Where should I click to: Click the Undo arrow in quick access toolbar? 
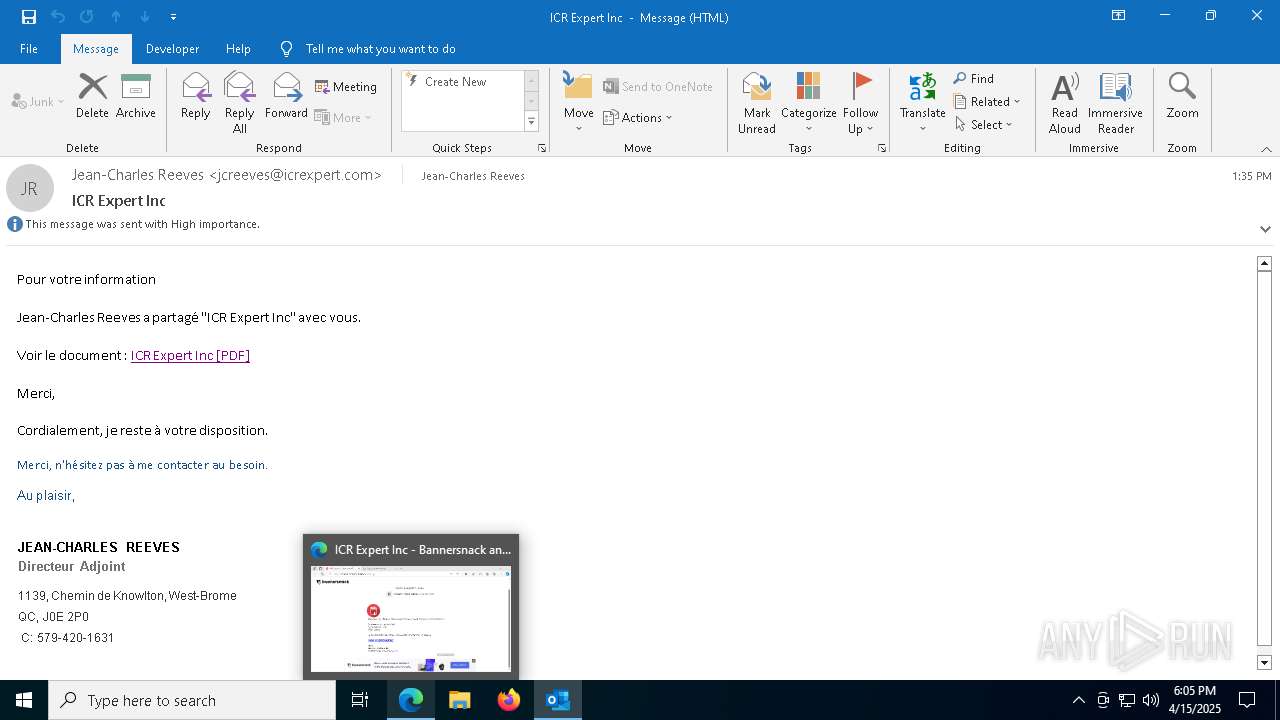coord(58,17)
